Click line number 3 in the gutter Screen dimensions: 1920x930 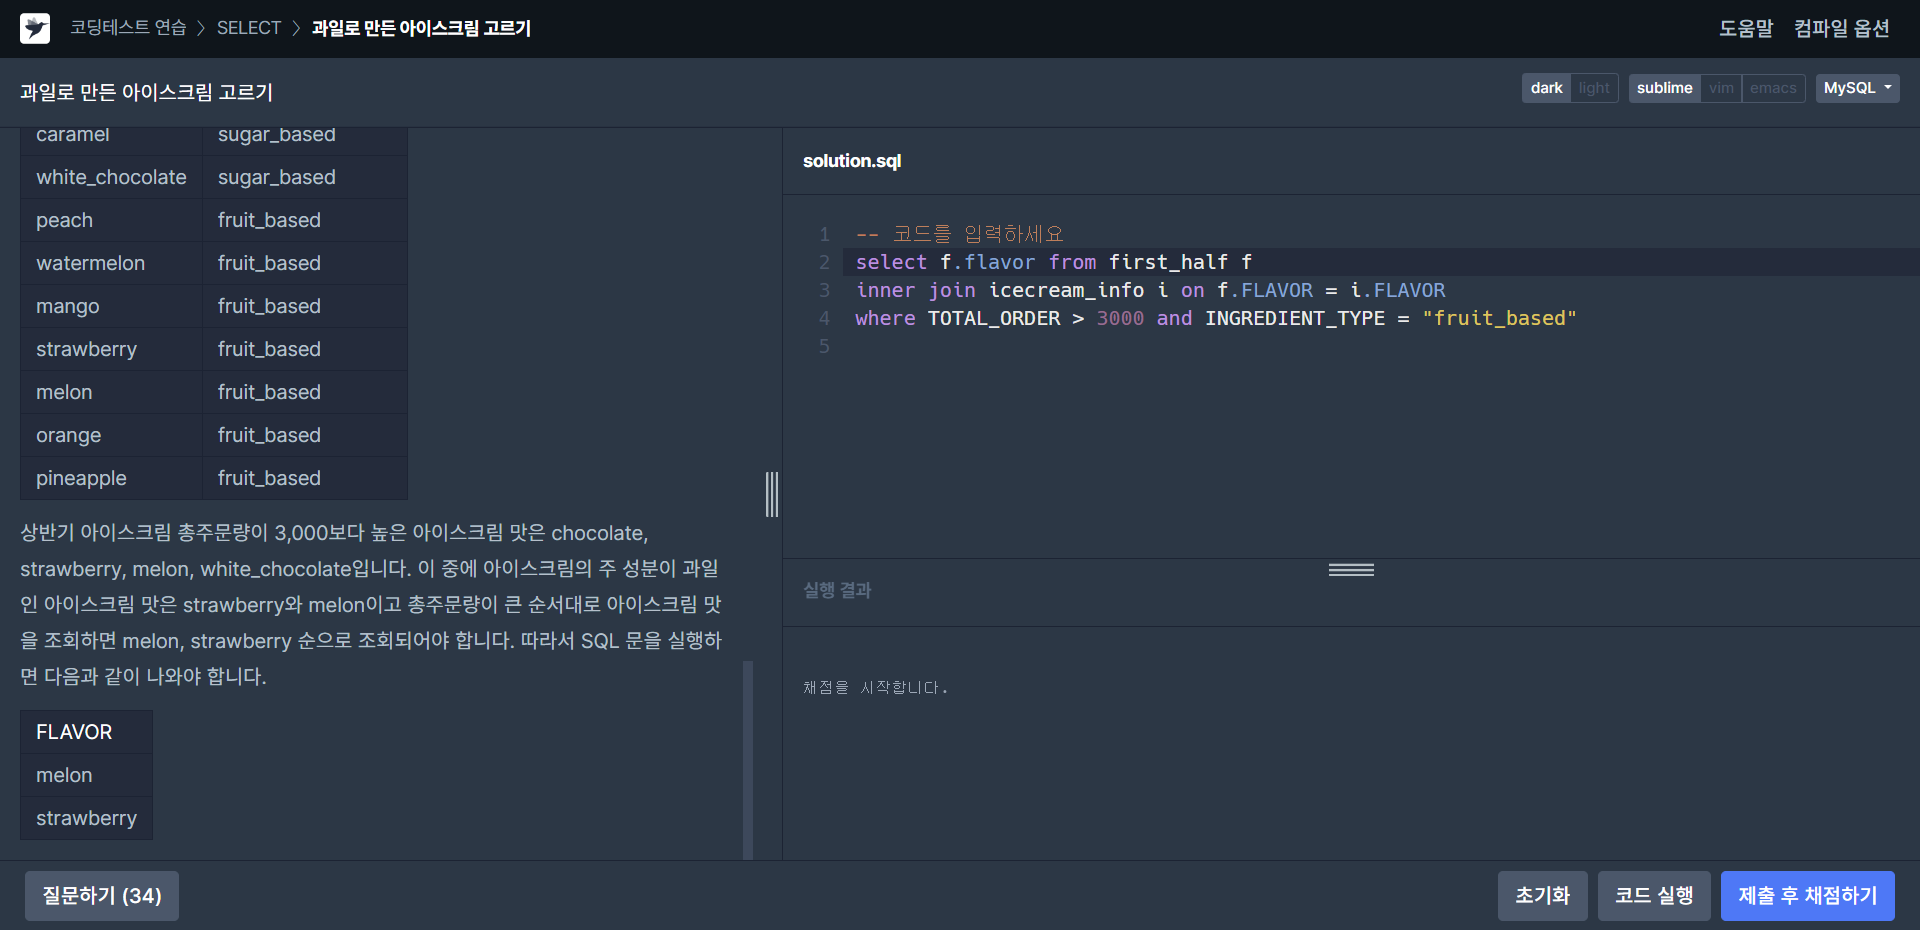click(x=824, y=290)
